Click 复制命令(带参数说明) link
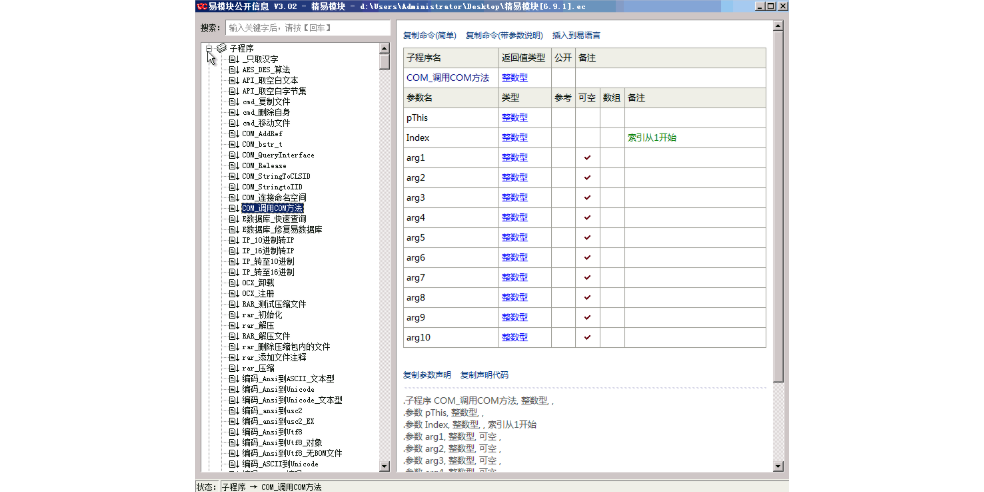984x492 pixels. pos(505,36)
